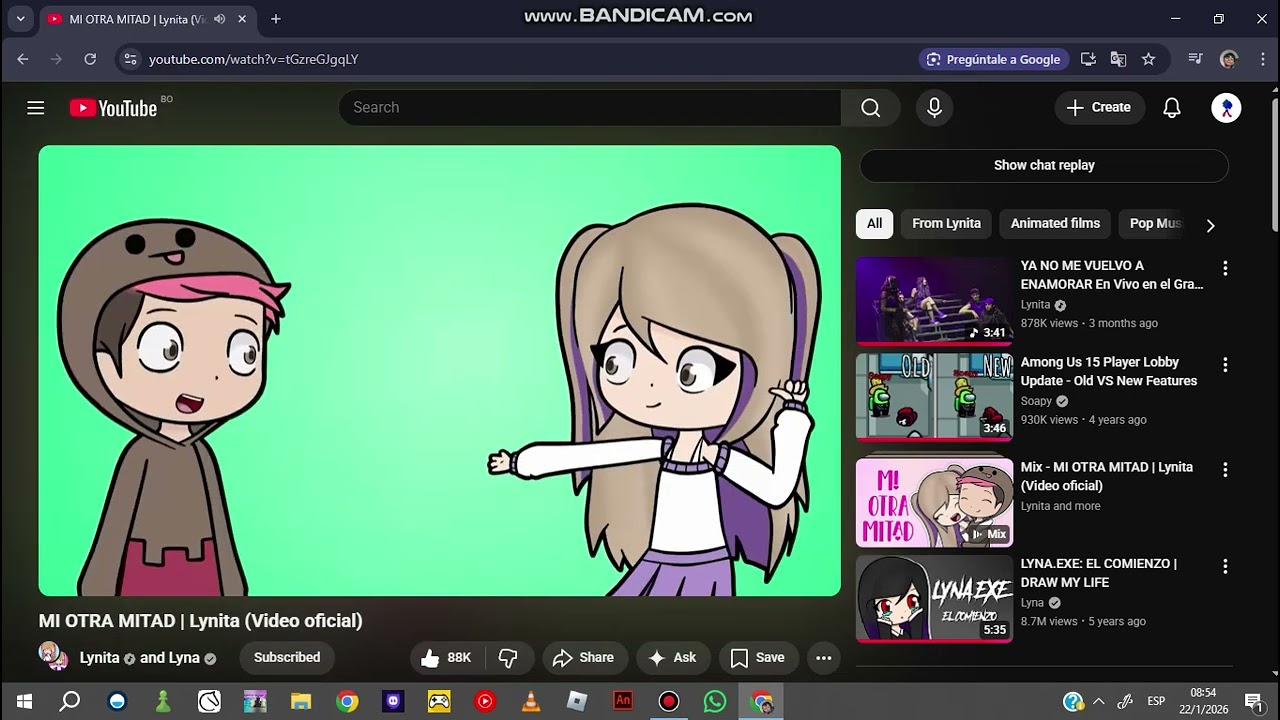Open Windows notification center icon
The image size is (1280, 720).
(1253, 701)
